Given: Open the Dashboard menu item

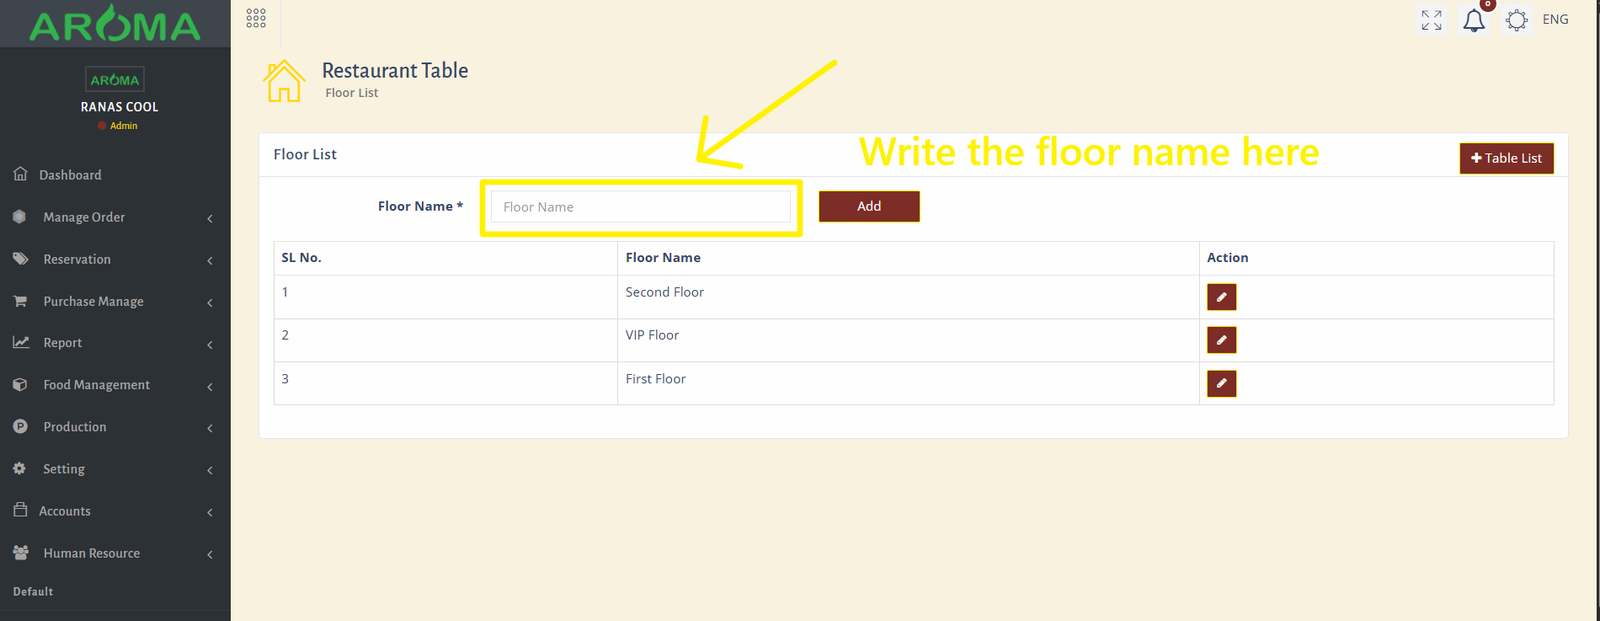Looking at the screenshot, I should click(x=70, y=175).
